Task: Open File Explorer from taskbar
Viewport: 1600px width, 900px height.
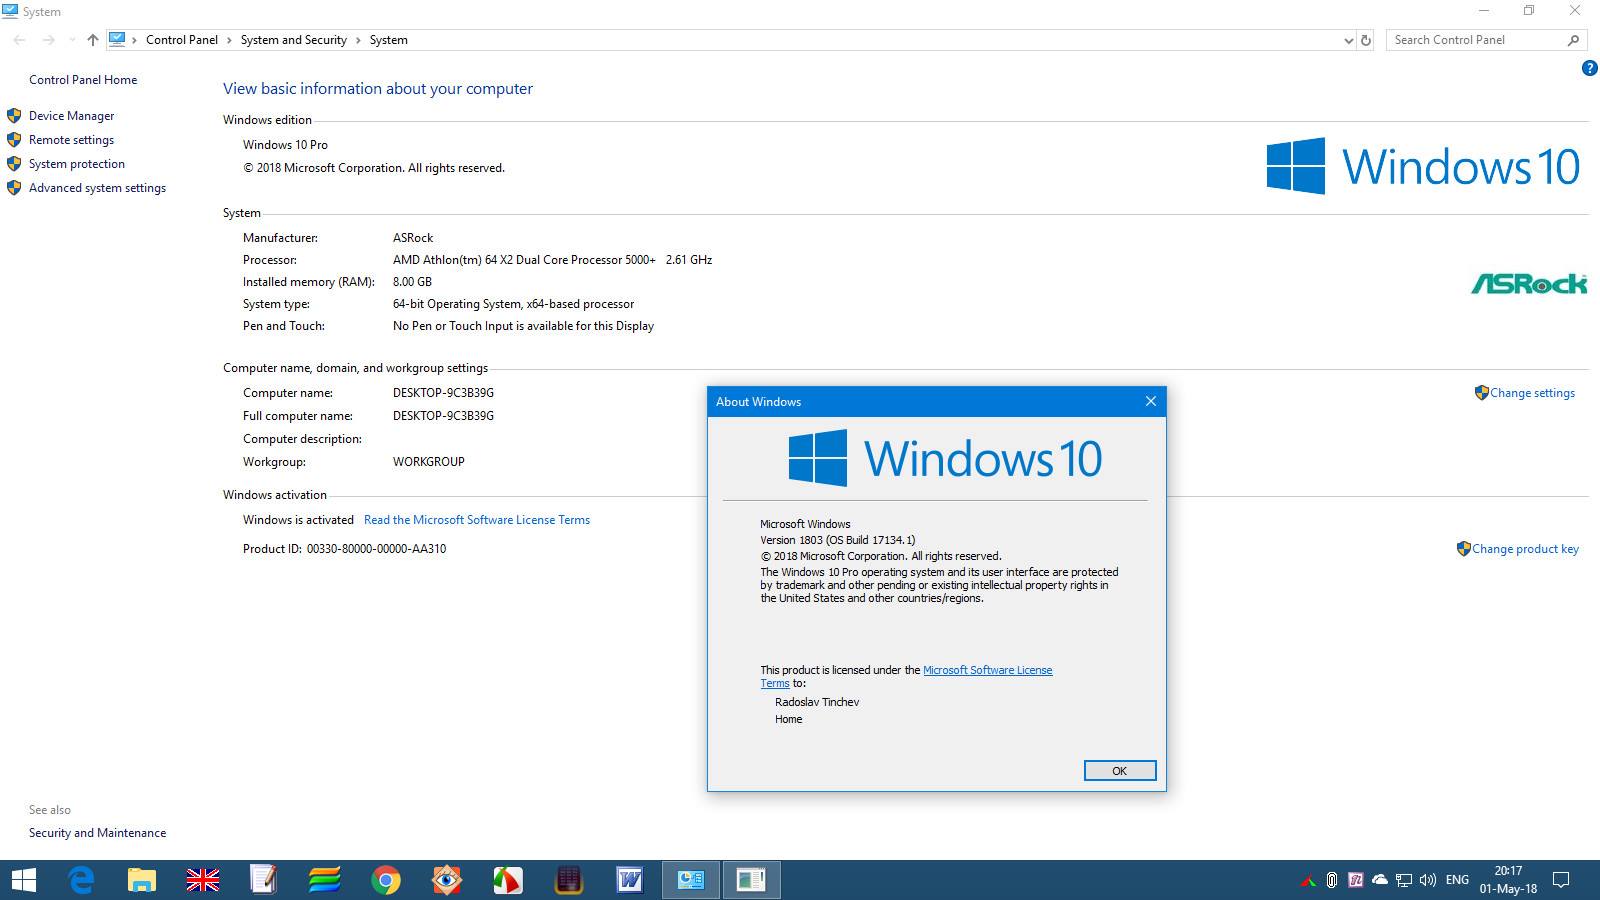Action: pyautogui.click(x=141, y=880)
